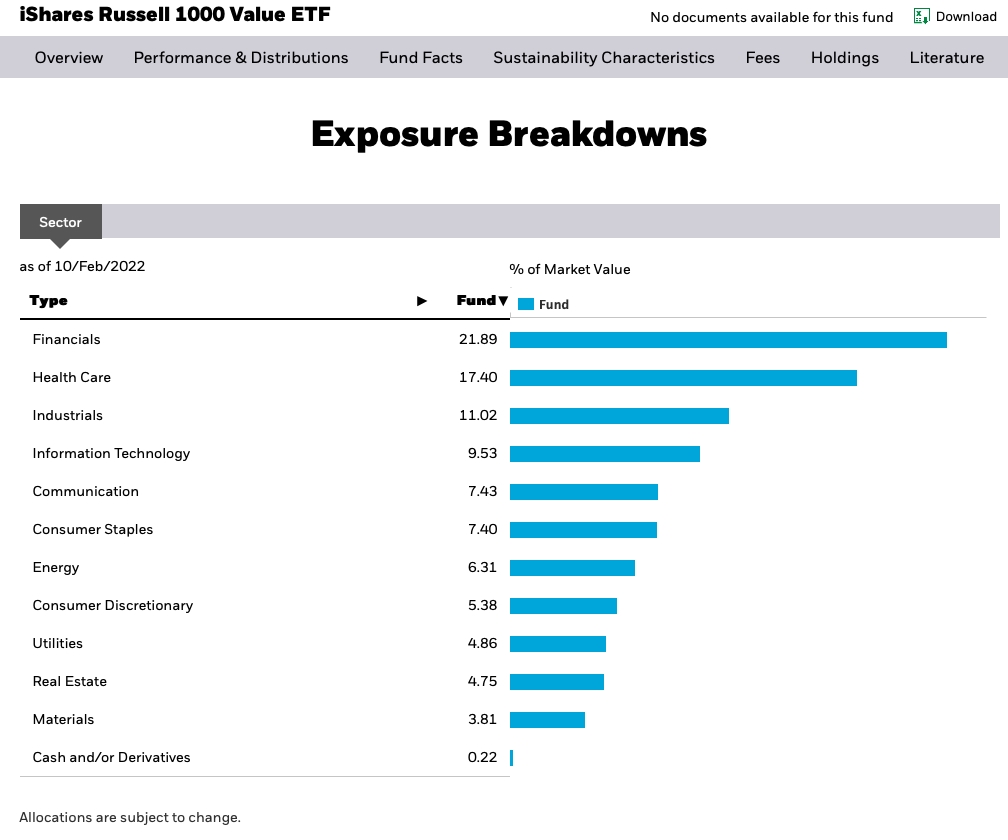Click the Cash and/or Derivatives bar
Viewport: 1008px width, 840px height.
click(512, 758)
